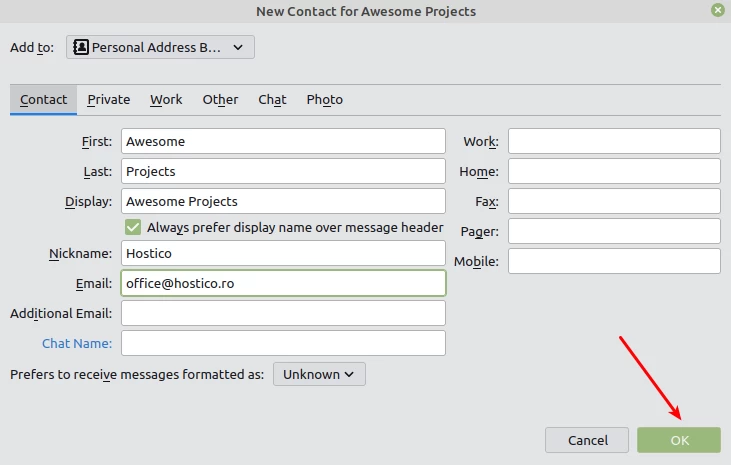Toggle Always prefer display name checkbox

point(133,227)
